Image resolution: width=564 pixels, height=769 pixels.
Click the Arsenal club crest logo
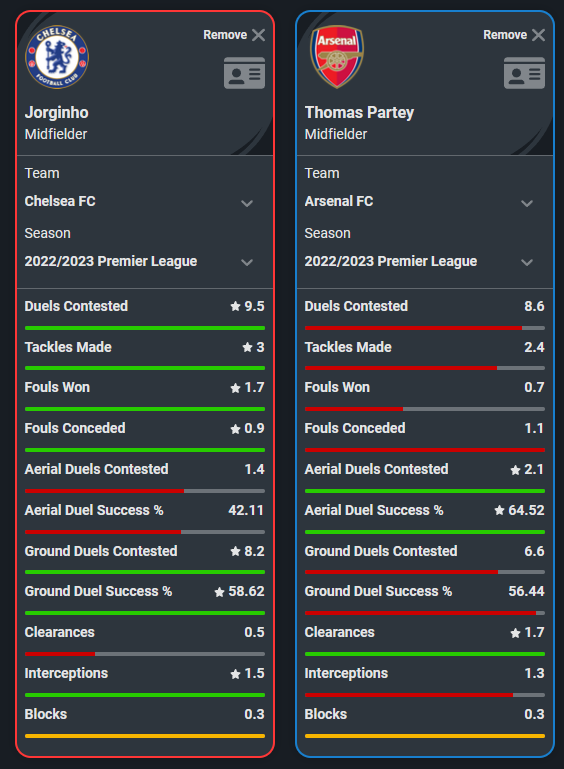(337, 57)
